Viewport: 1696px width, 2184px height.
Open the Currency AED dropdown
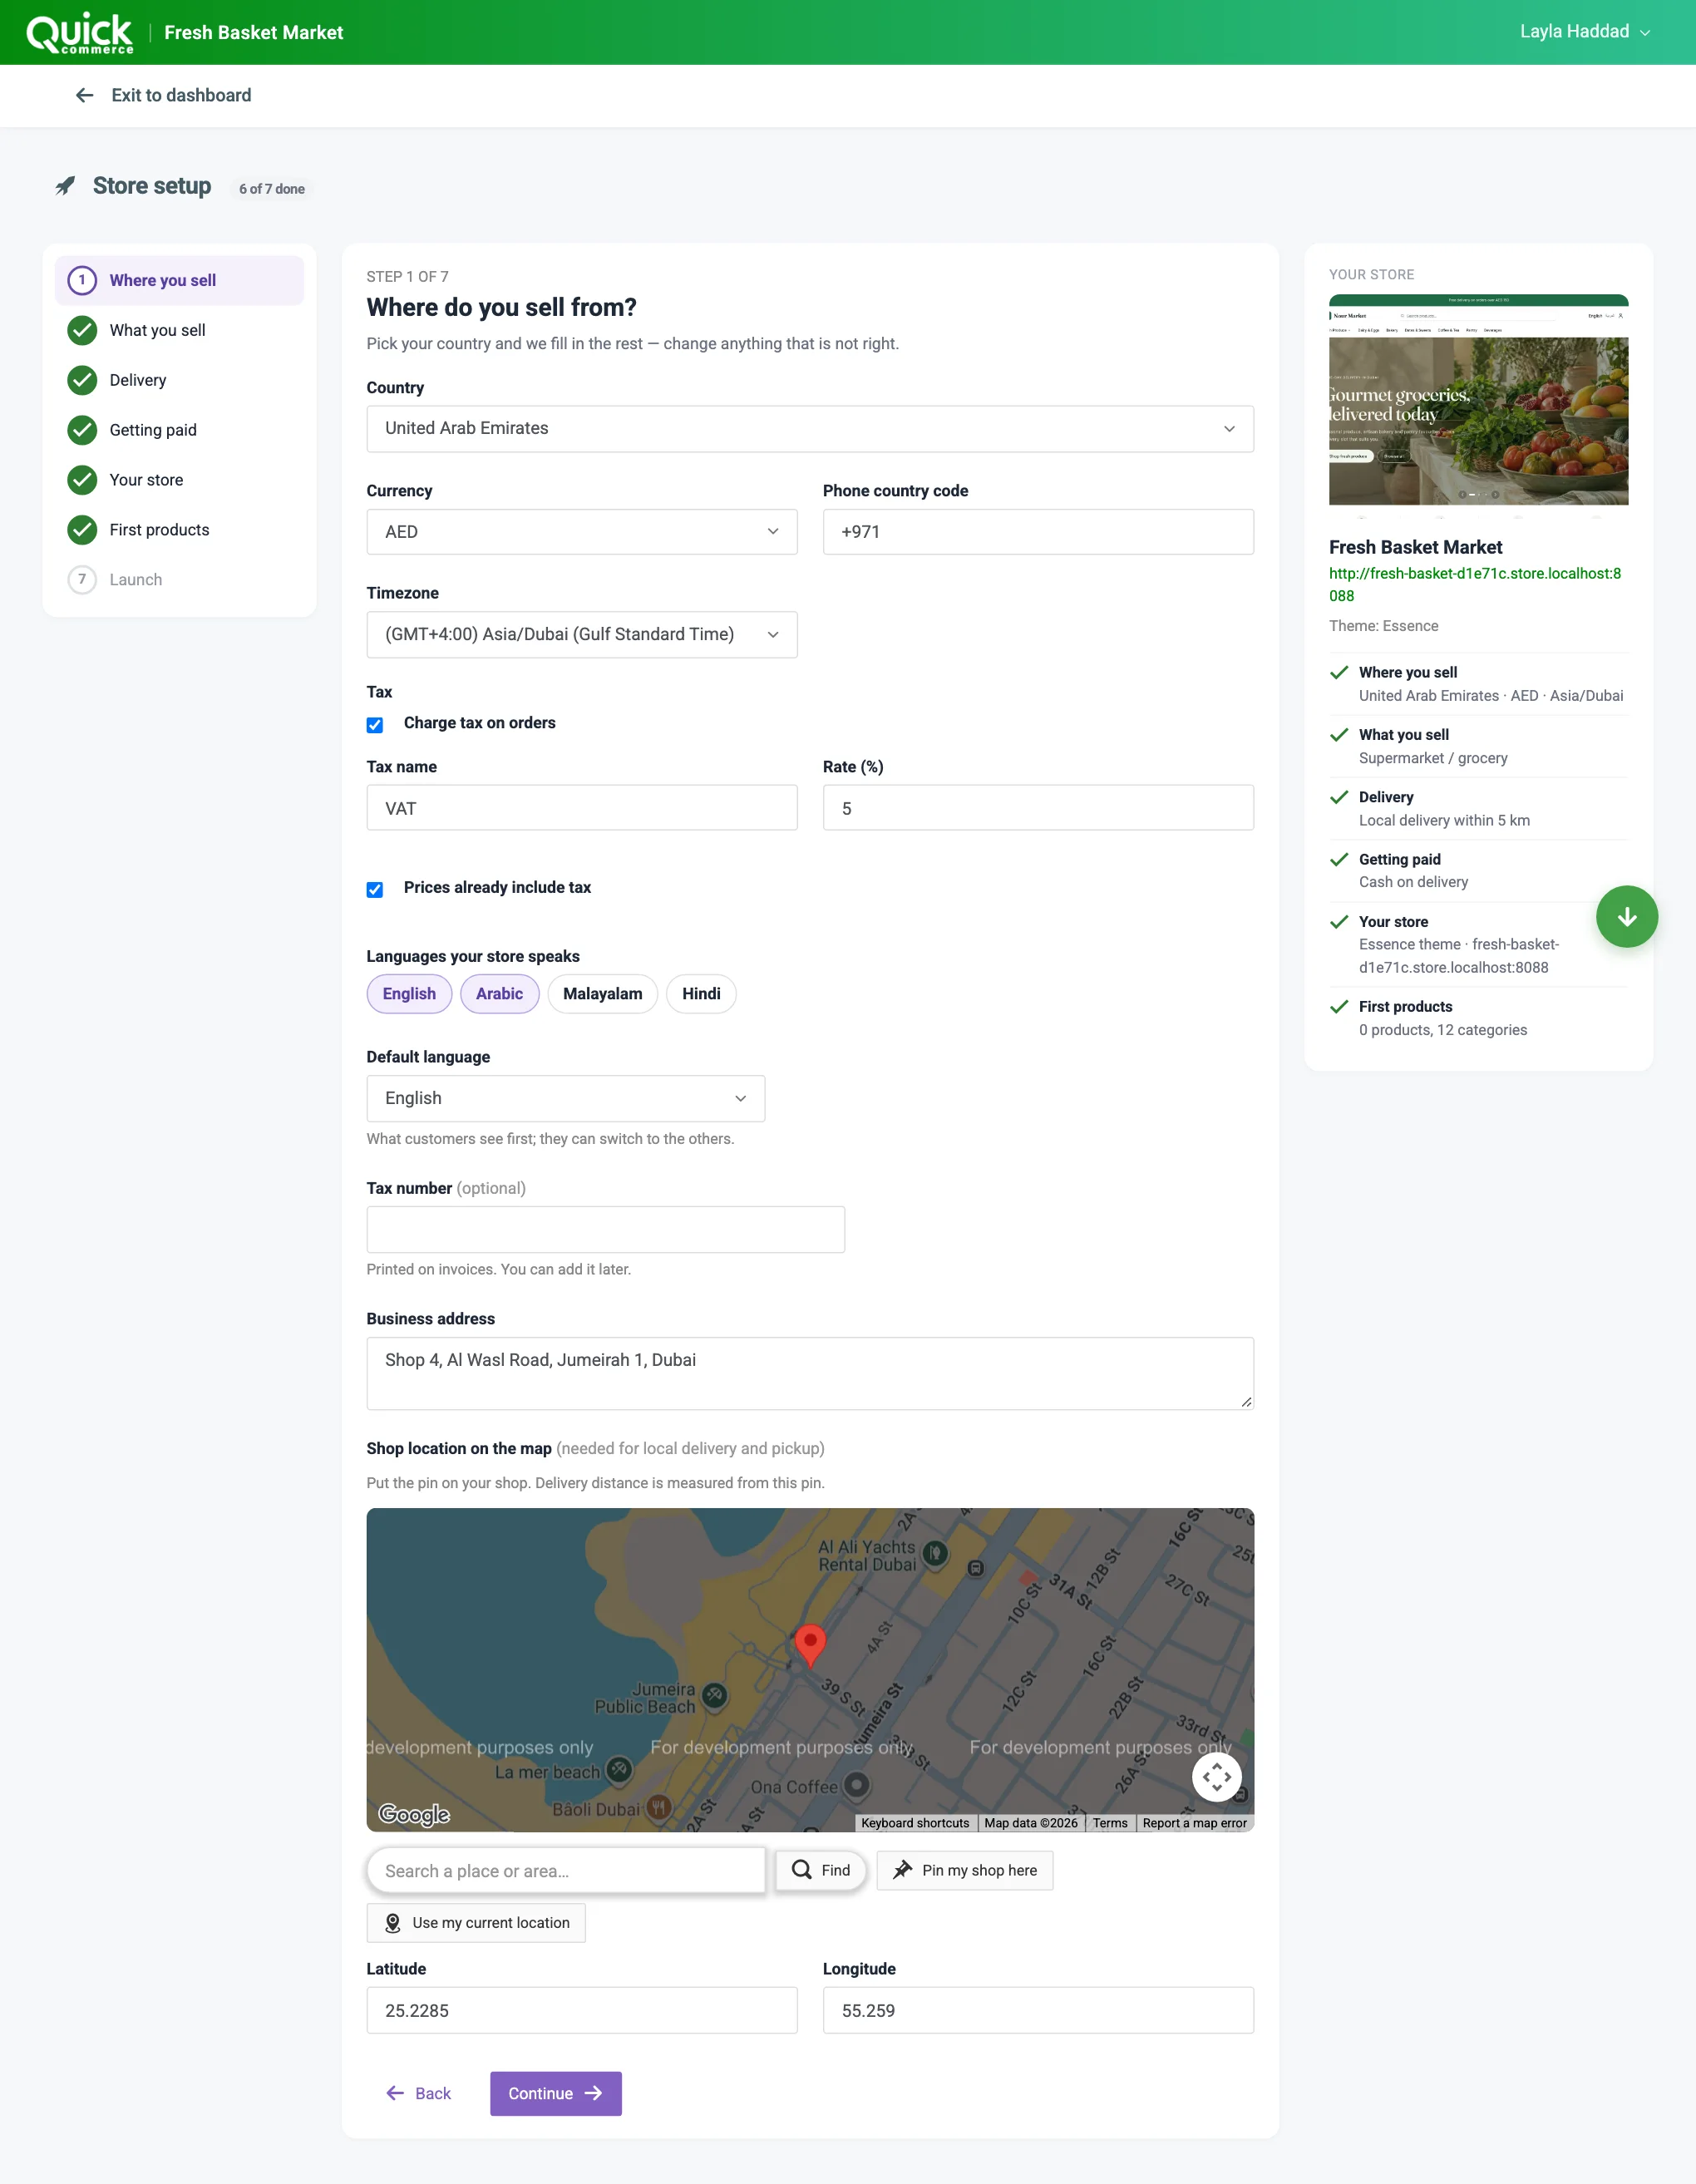pyautogui.click(x=582, y=532)
